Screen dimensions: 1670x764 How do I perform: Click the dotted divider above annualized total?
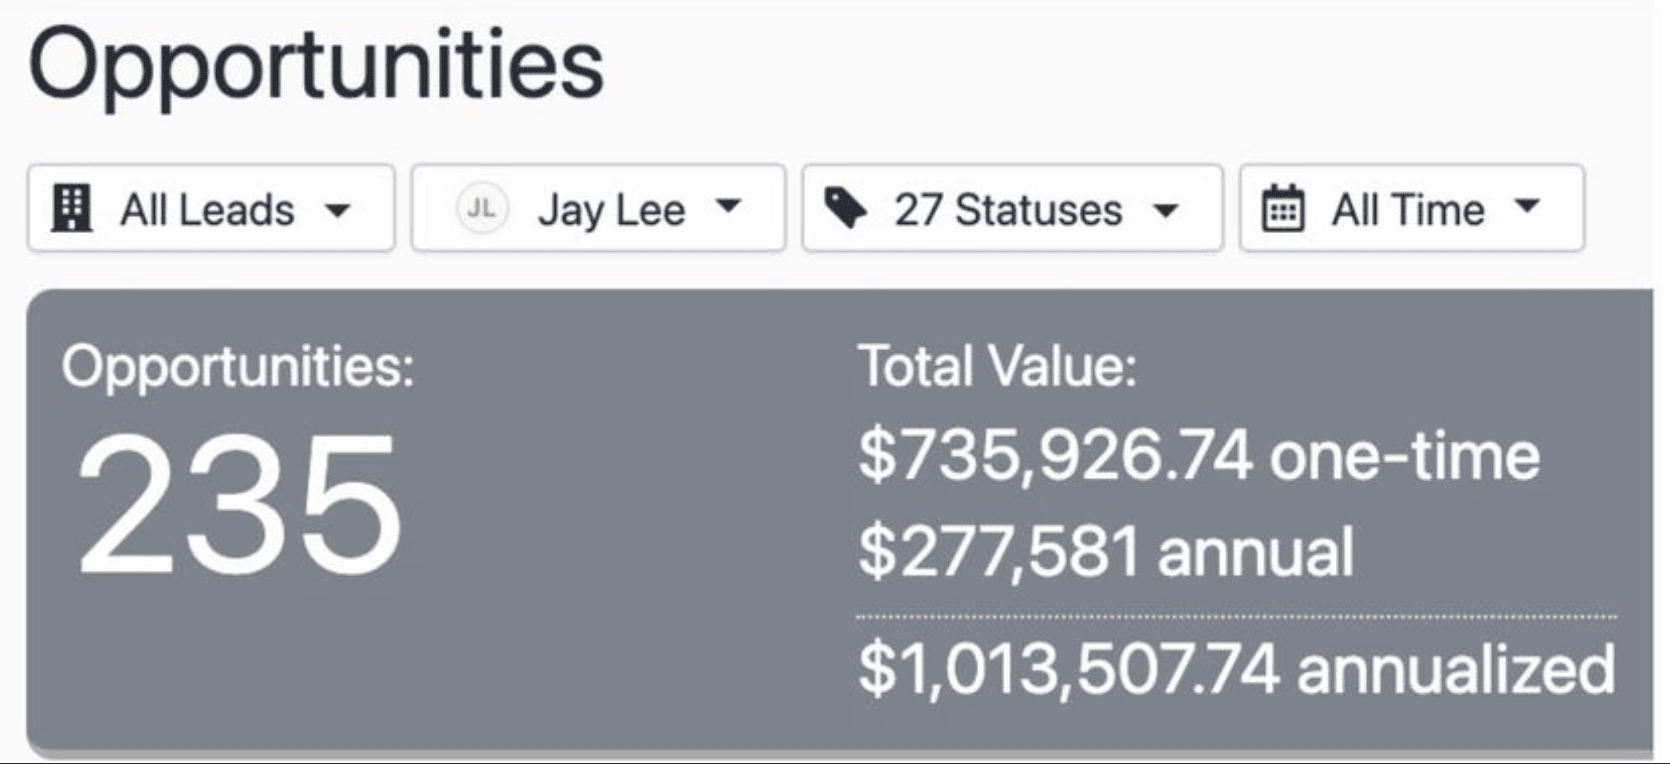(x=1236, y=617)
